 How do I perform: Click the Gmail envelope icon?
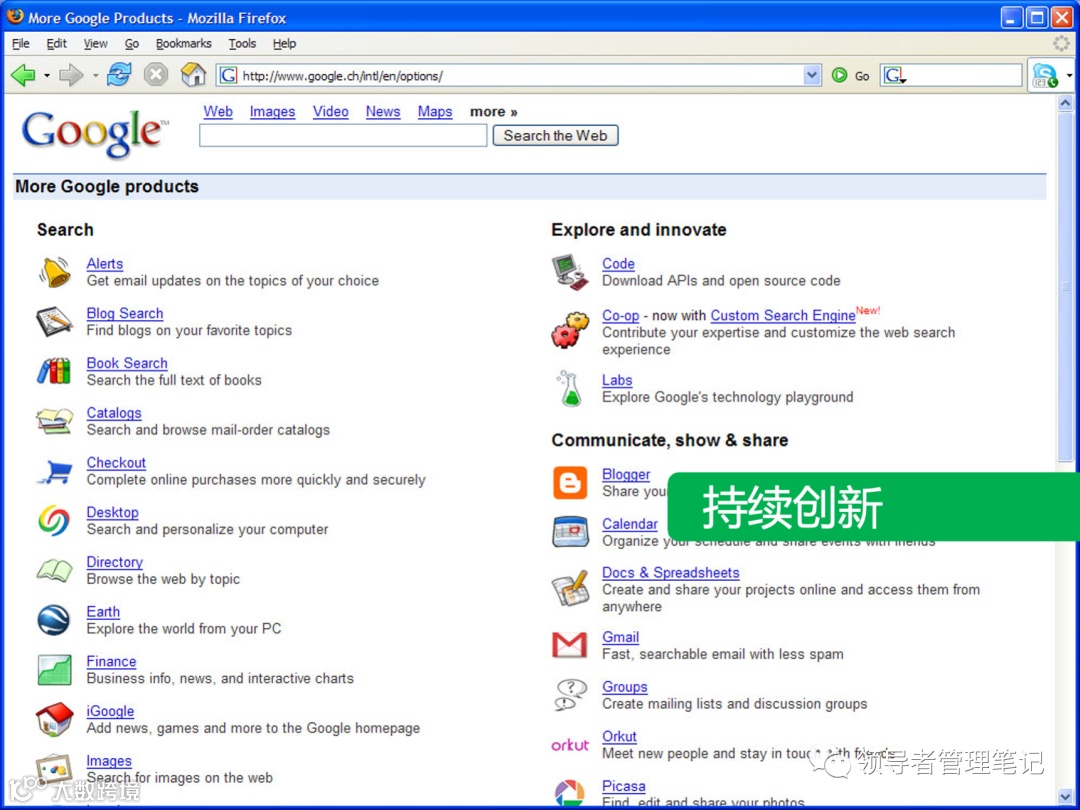click(570, 645)
